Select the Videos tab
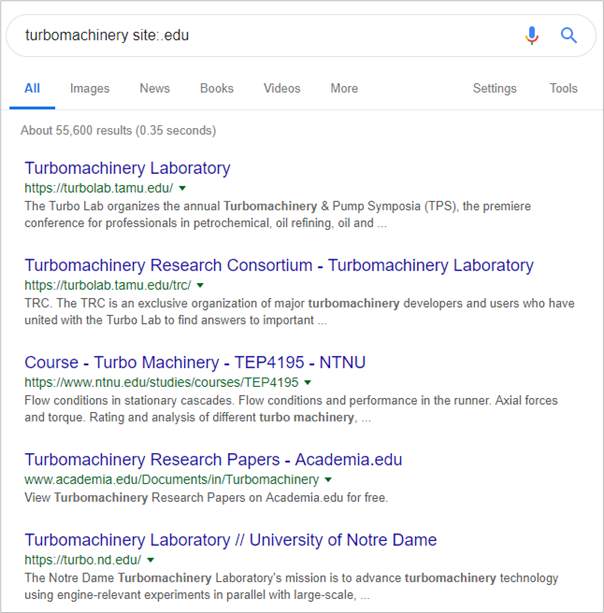This screenshot has width=604, height=613. tap(282, 88)
